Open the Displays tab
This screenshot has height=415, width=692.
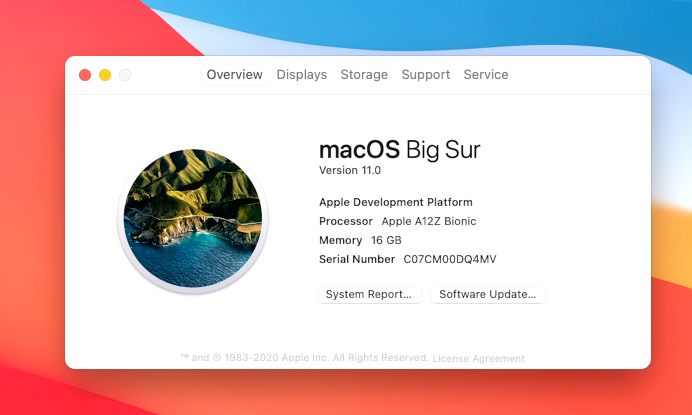pos(301,75)
